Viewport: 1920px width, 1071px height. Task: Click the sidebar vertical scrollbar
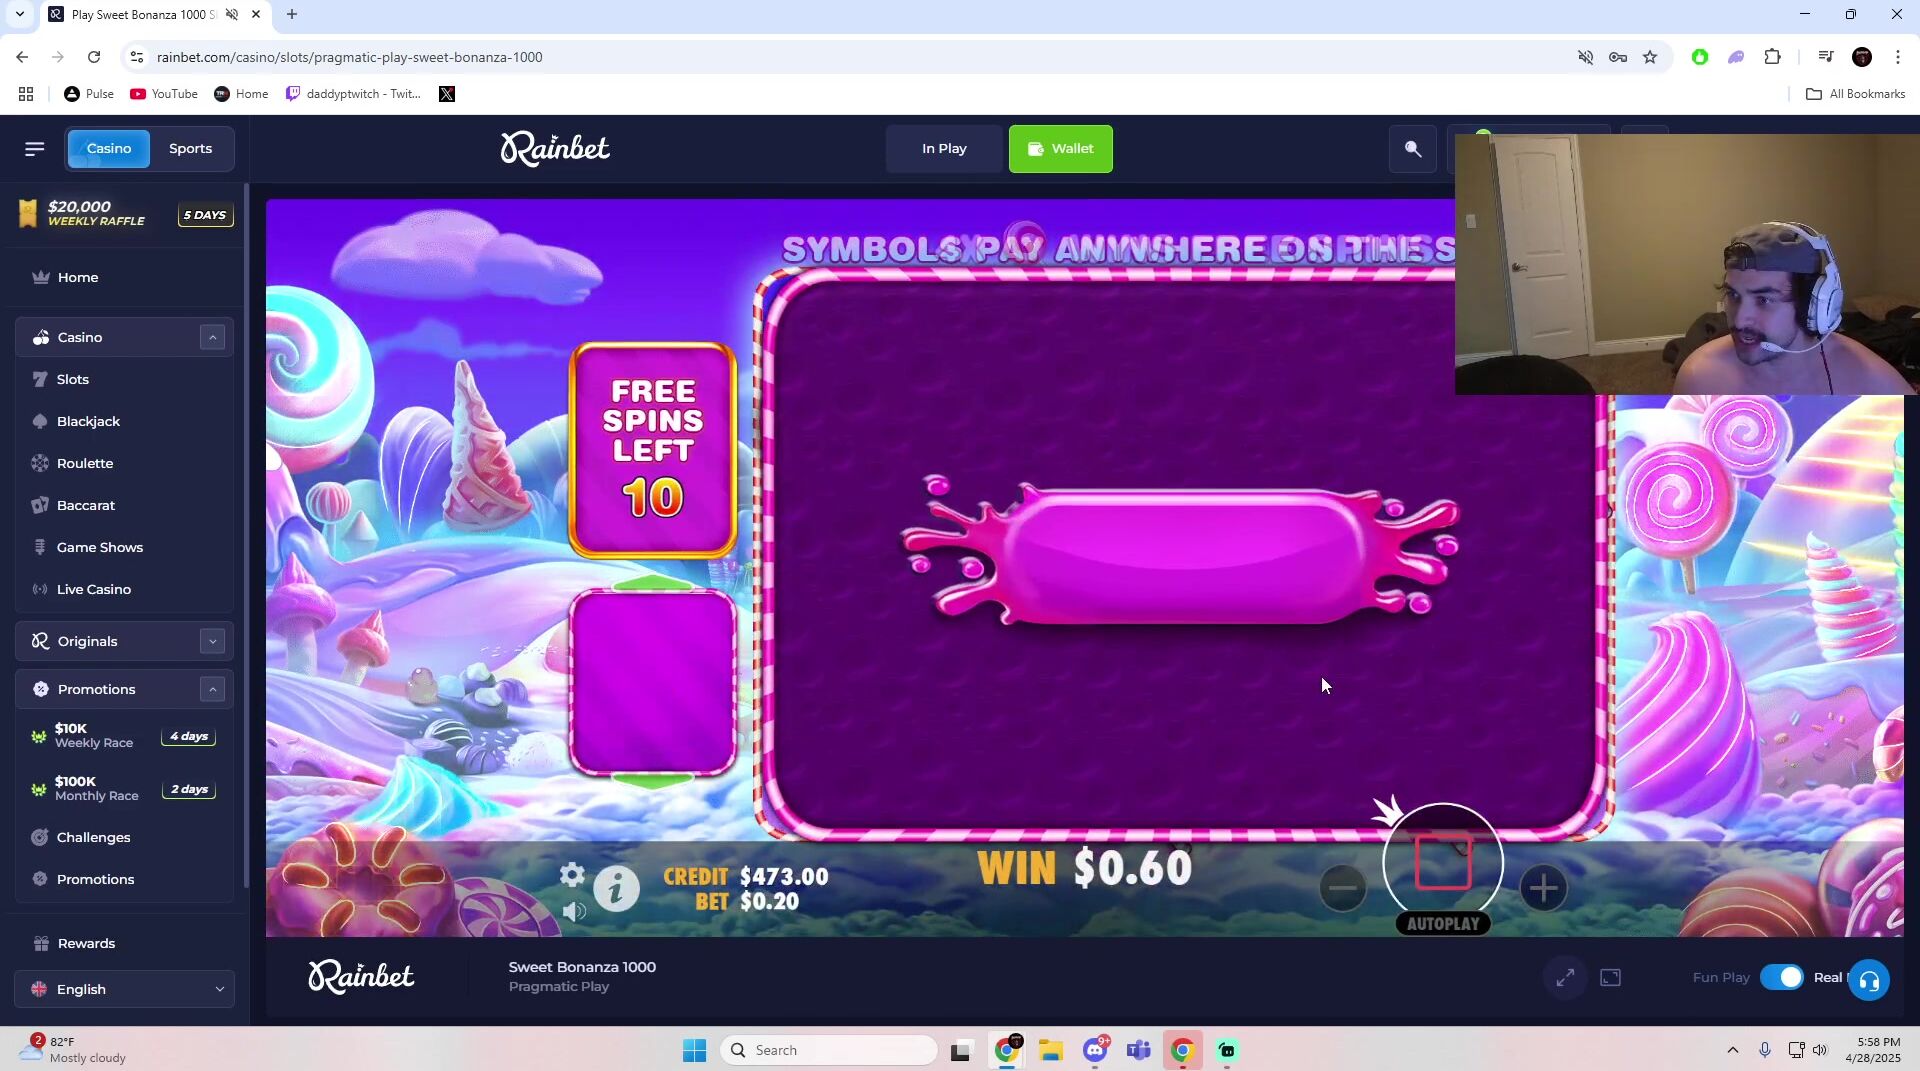246,535
